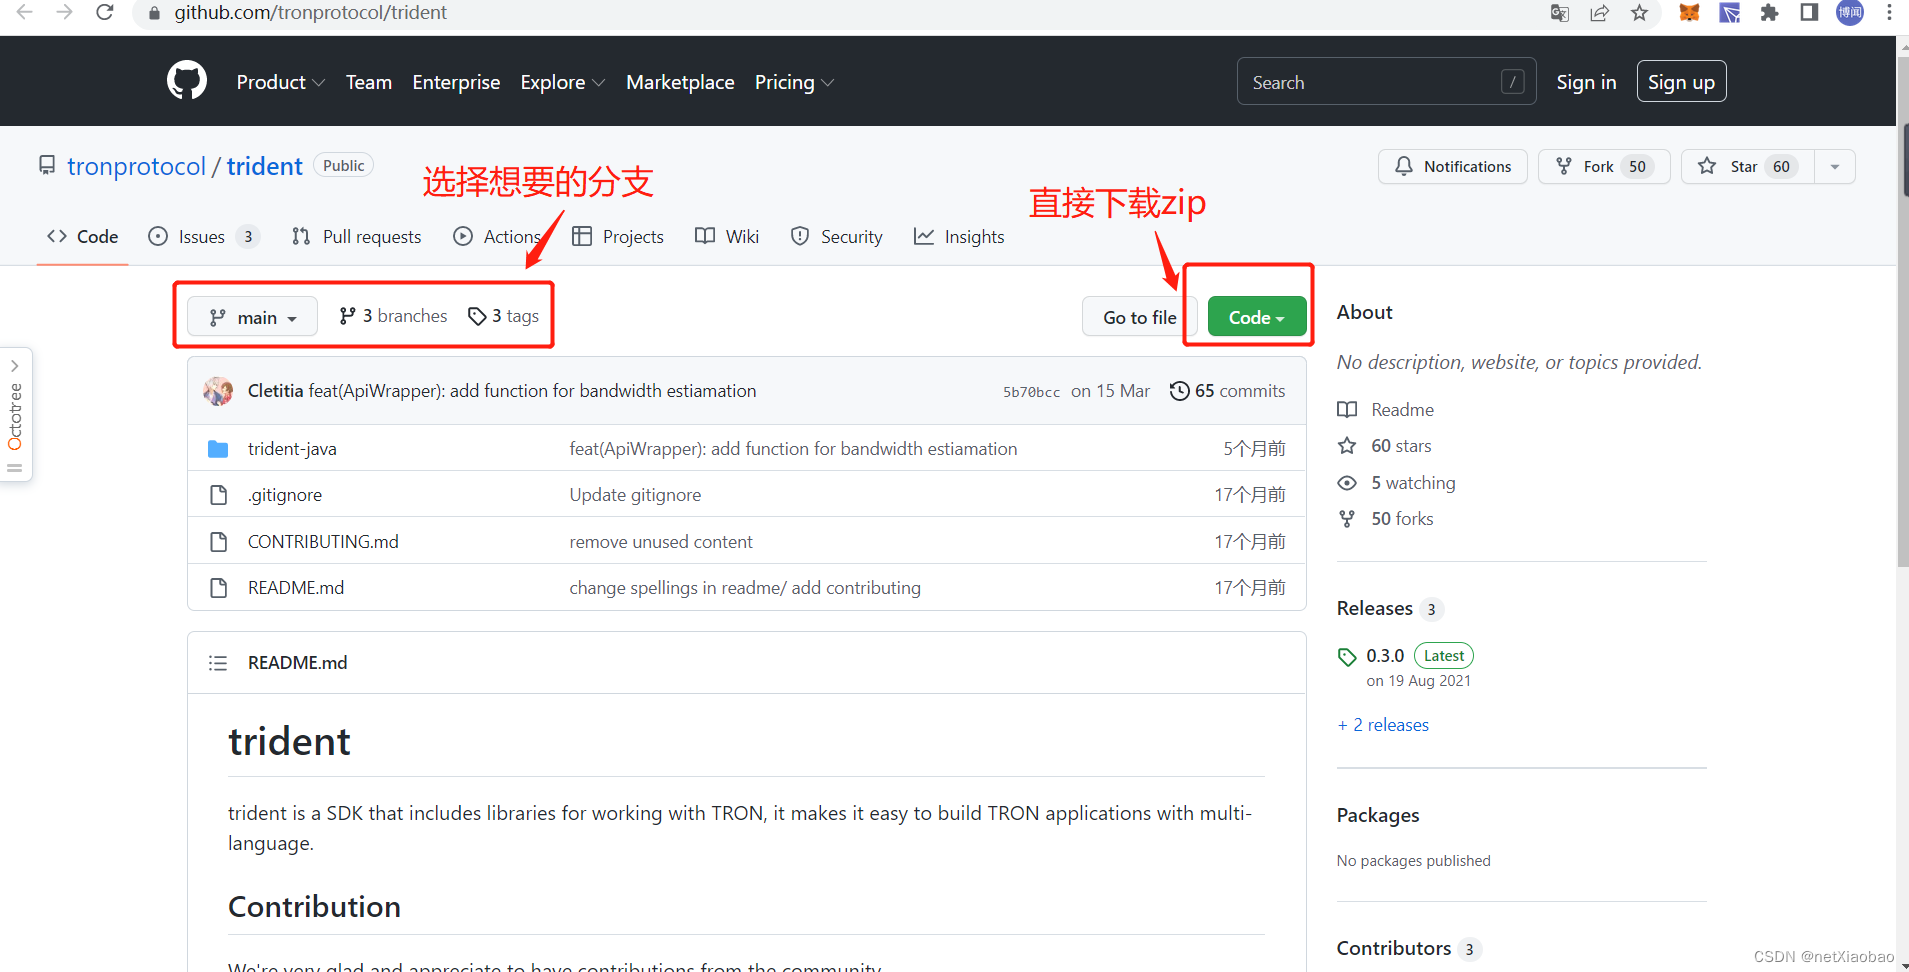Viewport: 1909px width, 972px height.
Task: Open the tronprotocol organization link
Action: 136,166
